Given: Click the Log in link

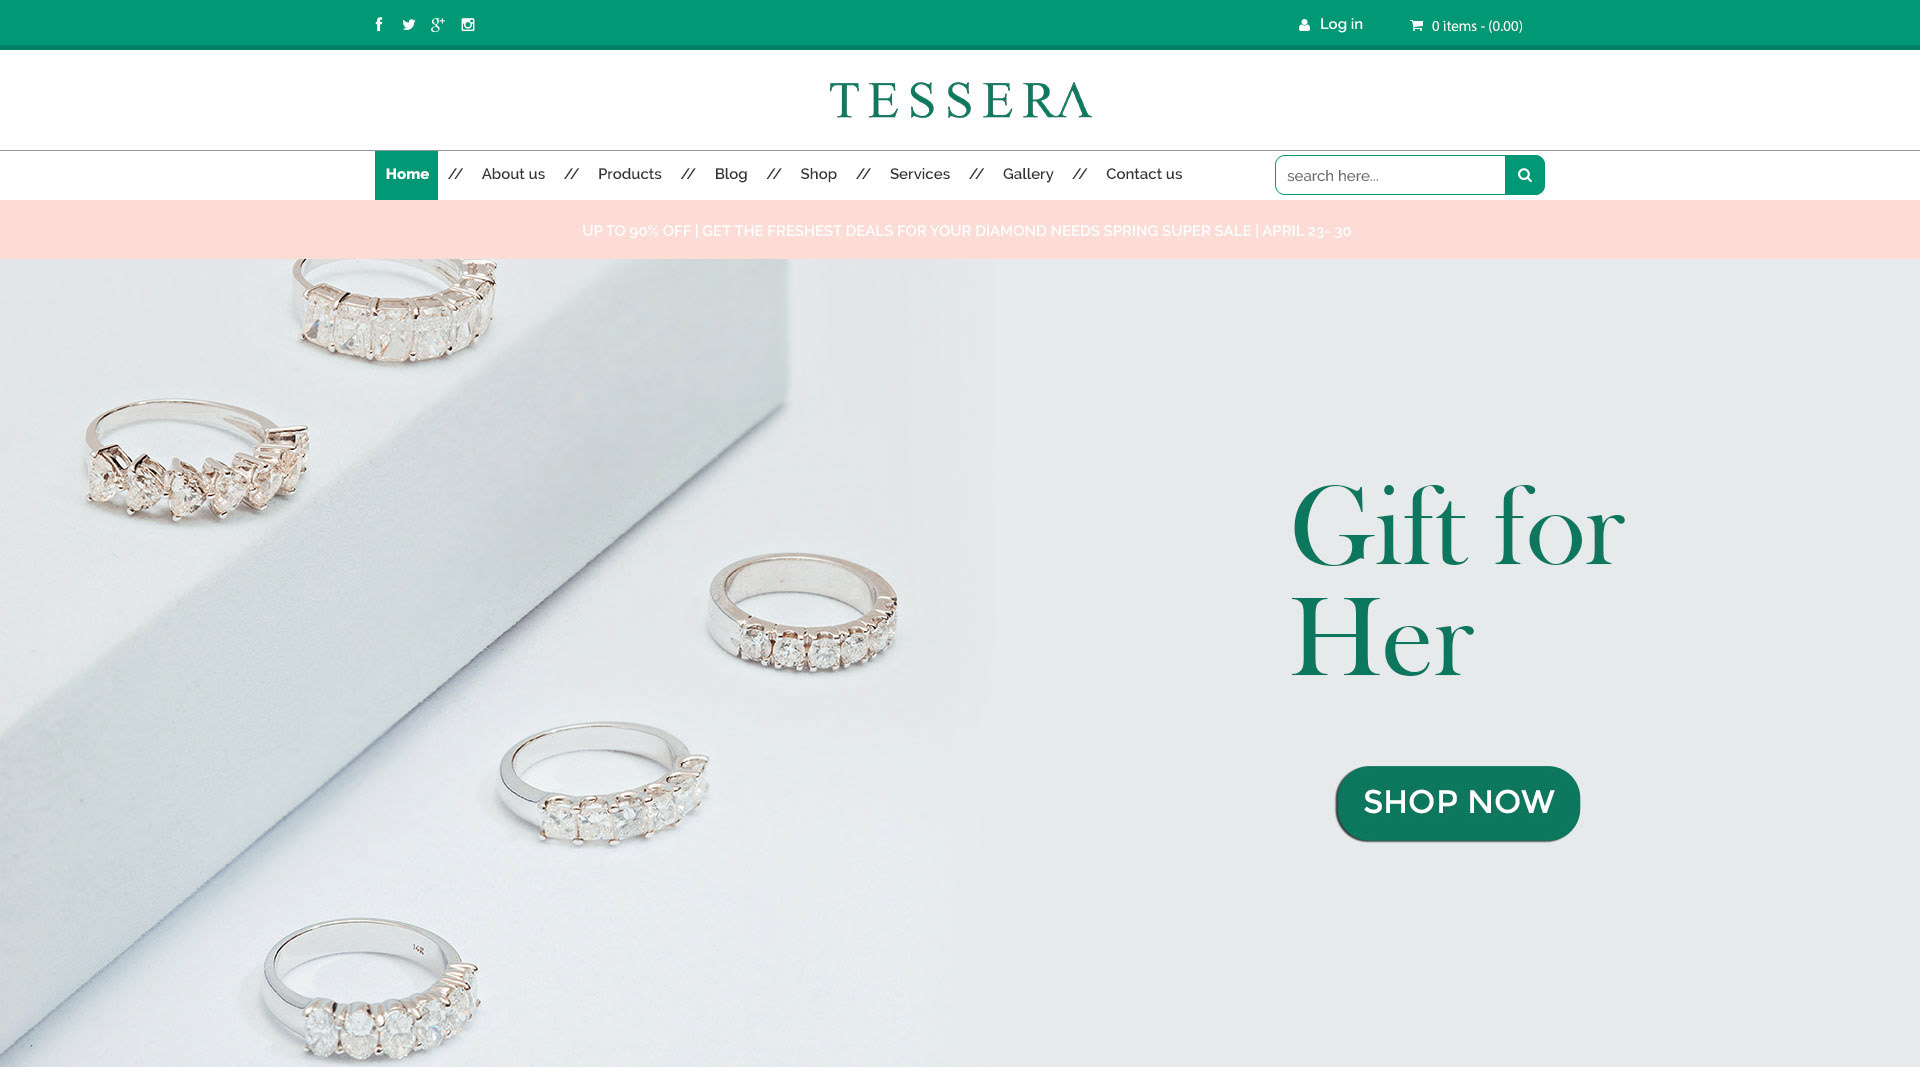Looking at the screenshot, I should pos(1341,24).
